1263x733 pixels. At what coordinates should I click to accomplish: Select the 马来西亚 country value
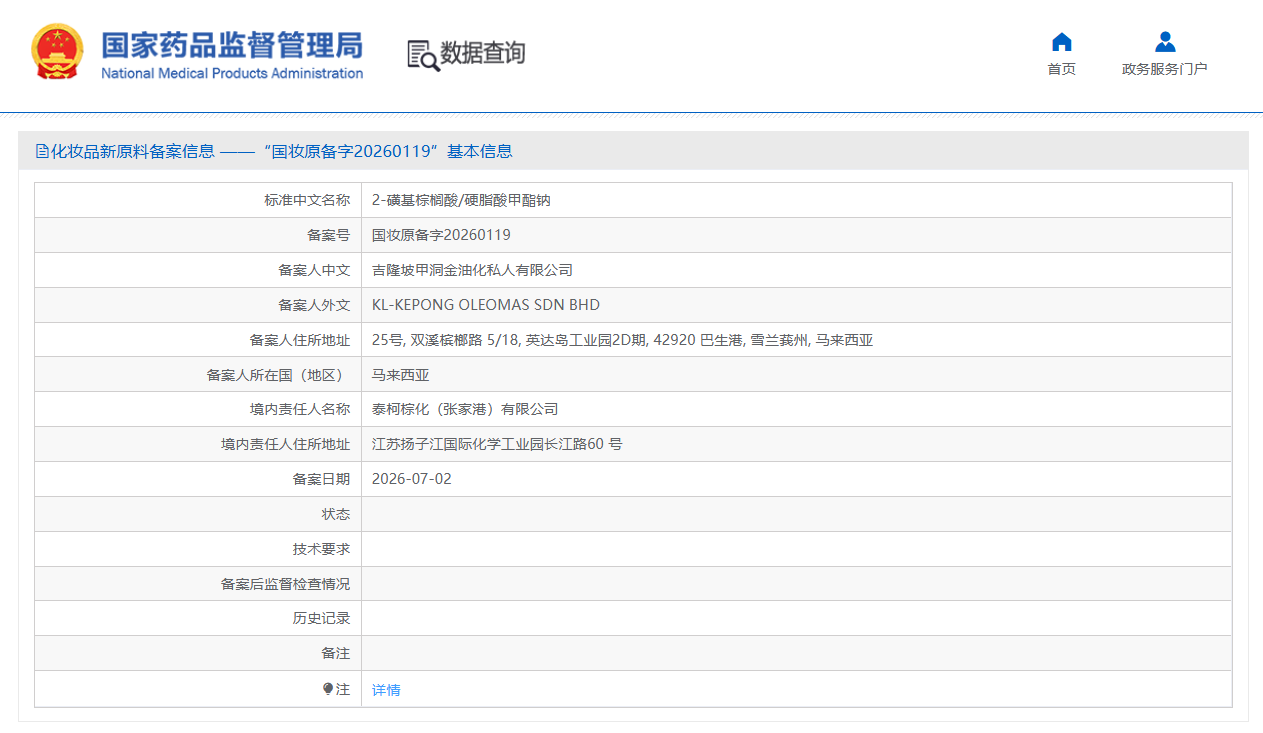[400, 375]
